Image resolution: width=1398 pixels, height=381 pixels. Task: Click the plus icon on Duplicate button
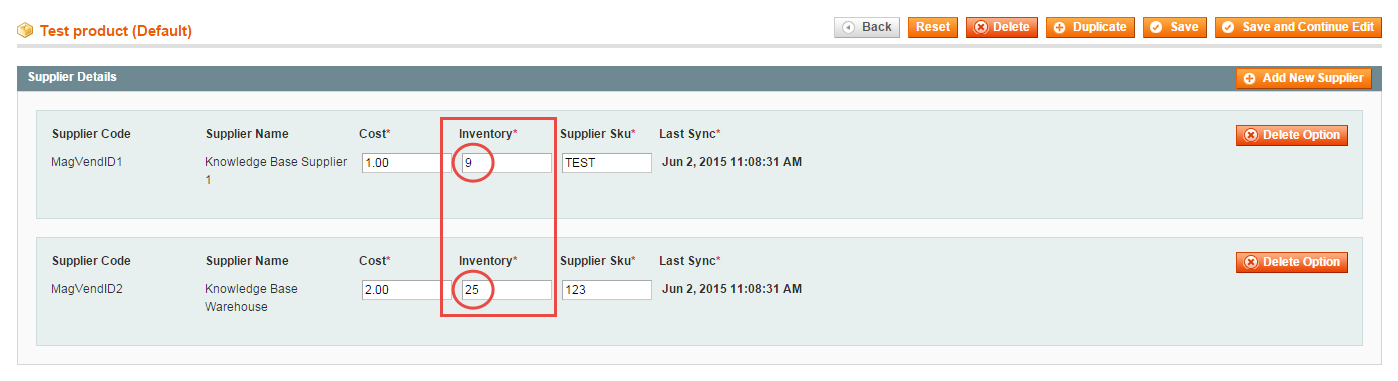1060,28
